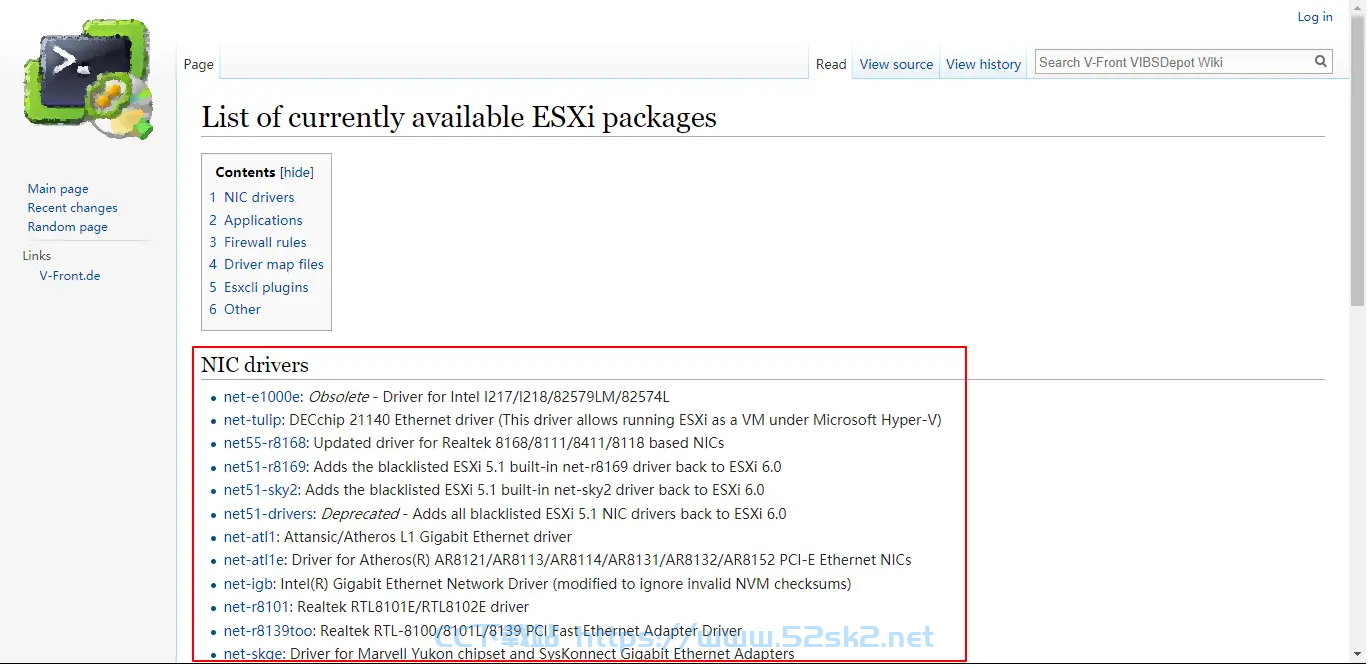Click the V-Front wiki logo

pos(88,80)
